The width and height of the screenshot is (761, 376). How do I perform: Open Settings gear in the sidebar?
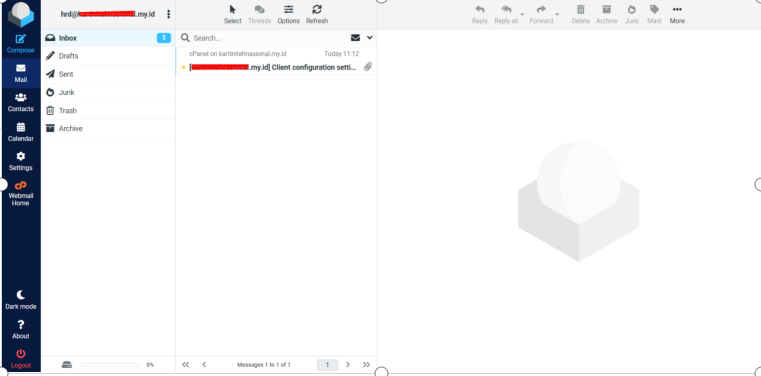[20, 161]
